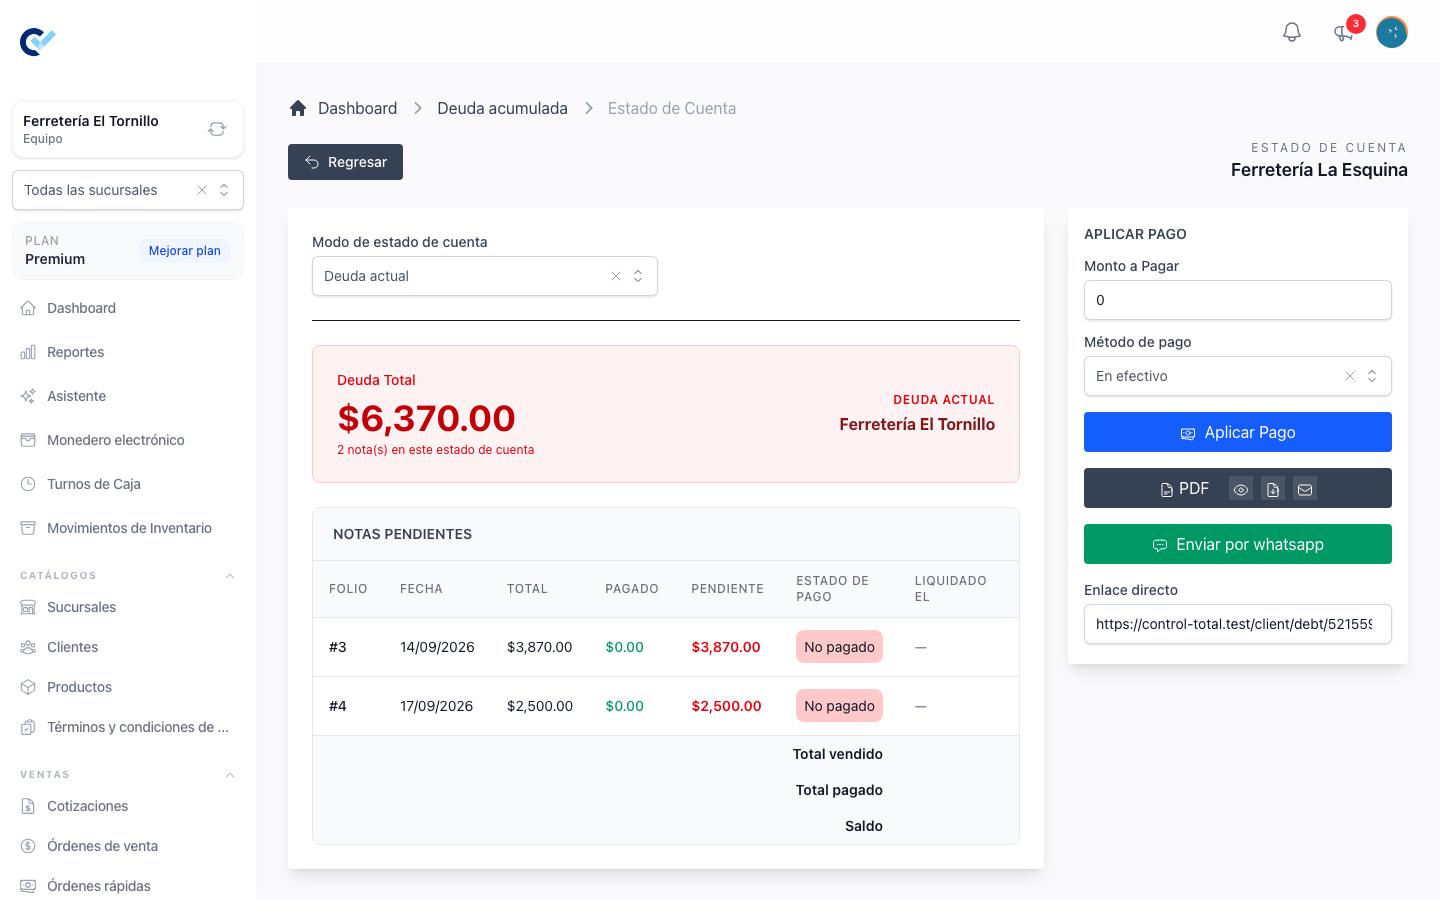Go to Clientes catalog
This screenshot has height=900, width=1440.
[127, 647]
